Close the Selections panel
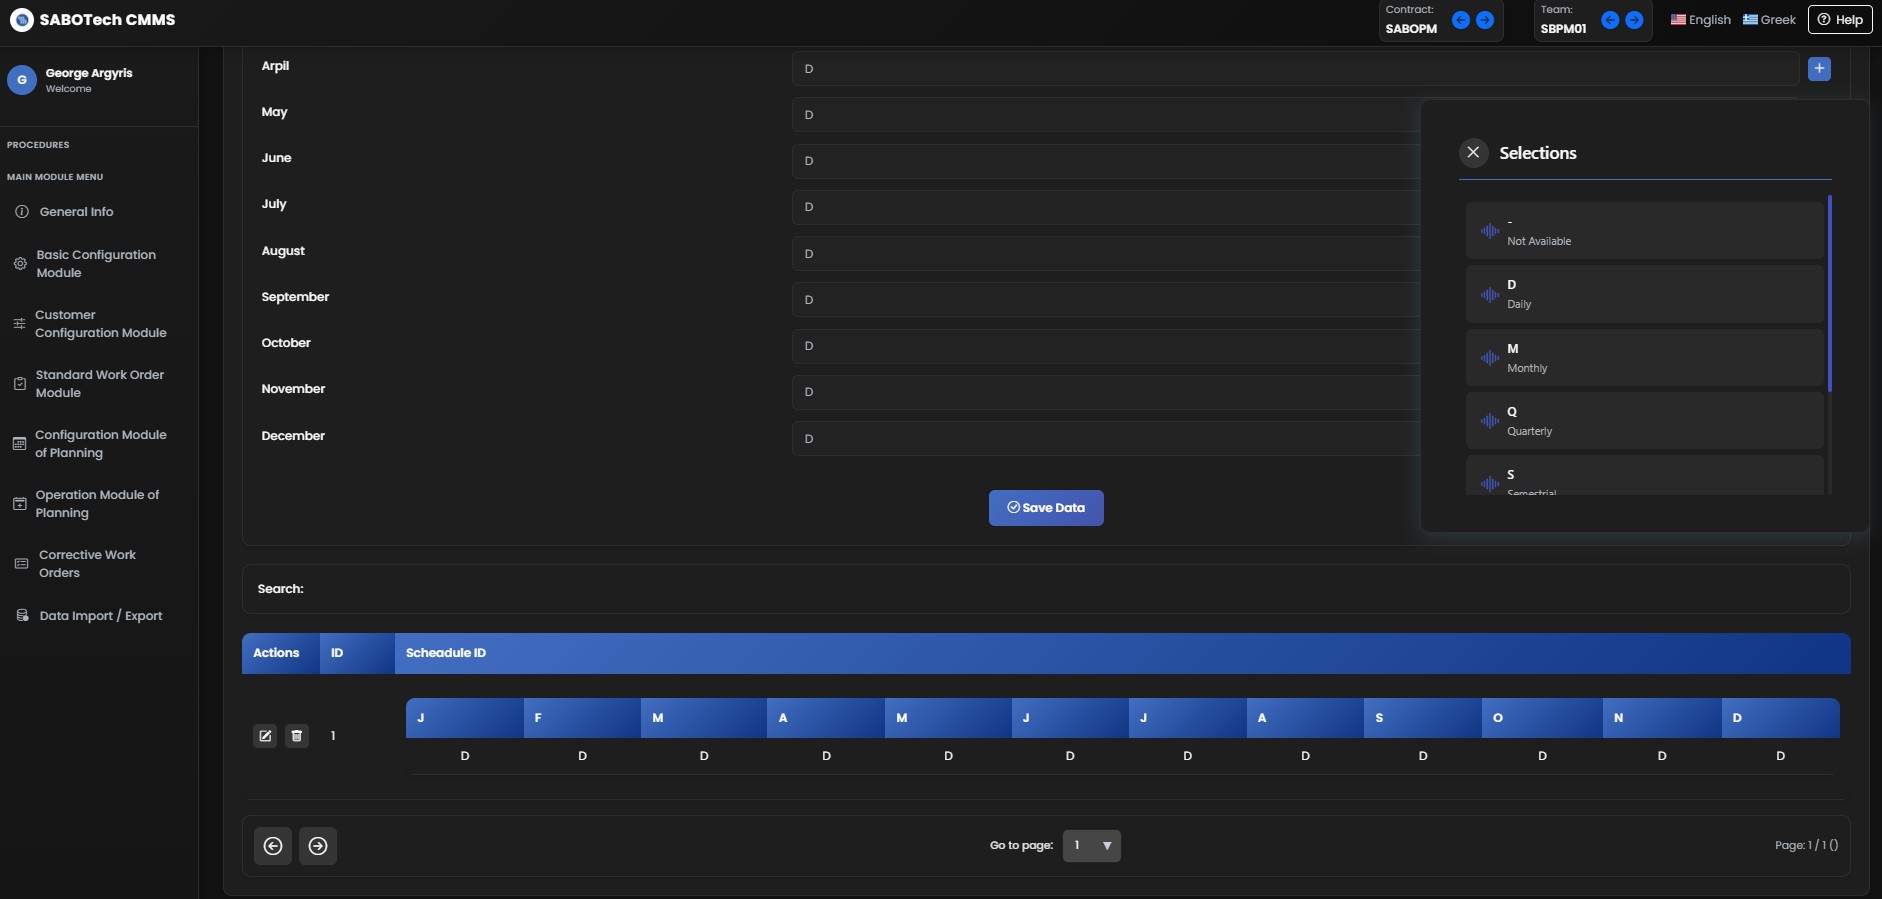This screenshot has height=899, width=1882. click(1473, 153)
